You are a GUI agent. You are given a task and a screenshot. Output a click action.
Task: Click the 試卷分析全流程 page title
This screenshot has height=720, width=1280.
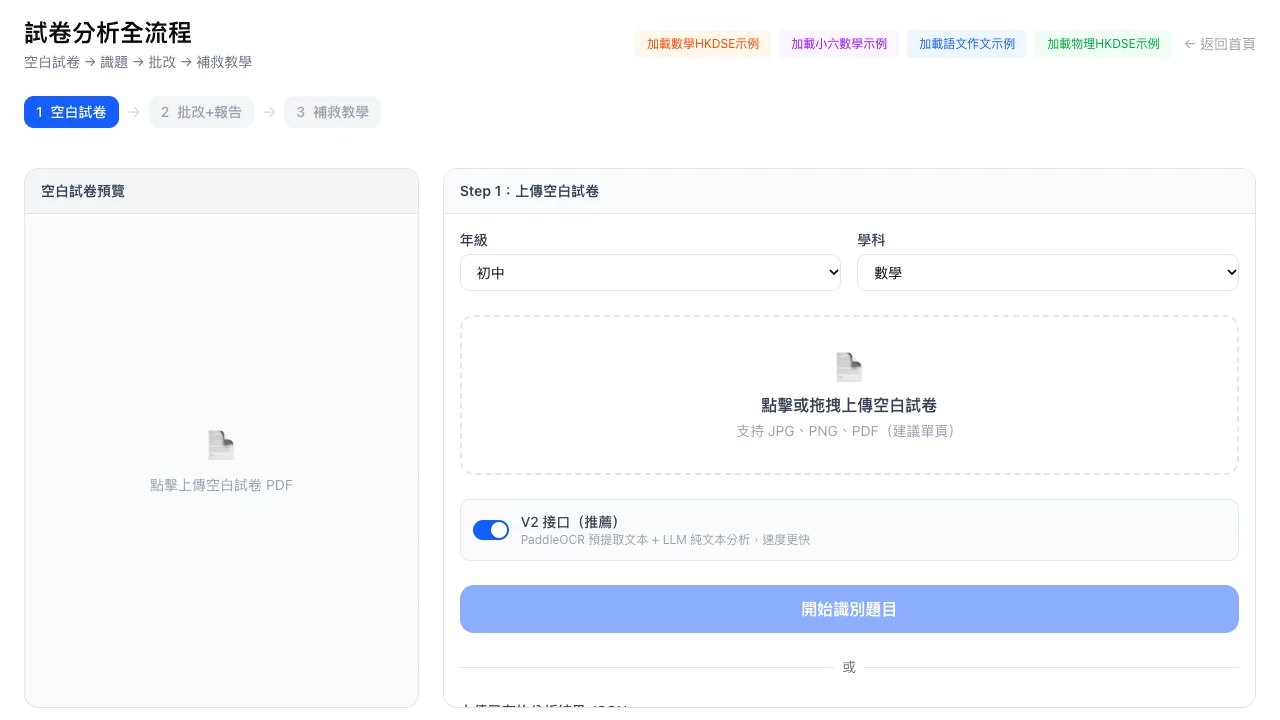pos(108,32)
